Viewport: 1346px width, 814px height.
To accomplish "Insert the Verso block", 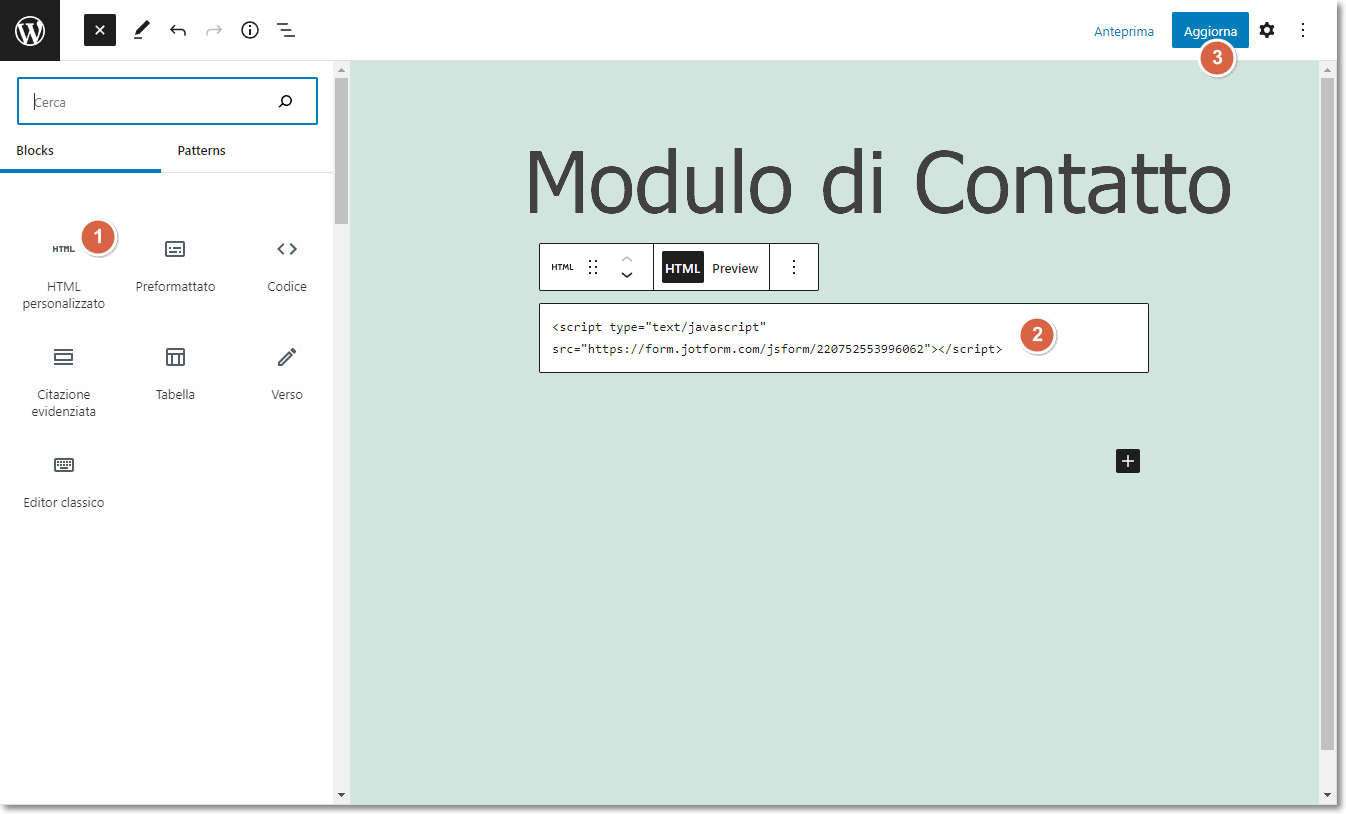I will pos(287,376).
